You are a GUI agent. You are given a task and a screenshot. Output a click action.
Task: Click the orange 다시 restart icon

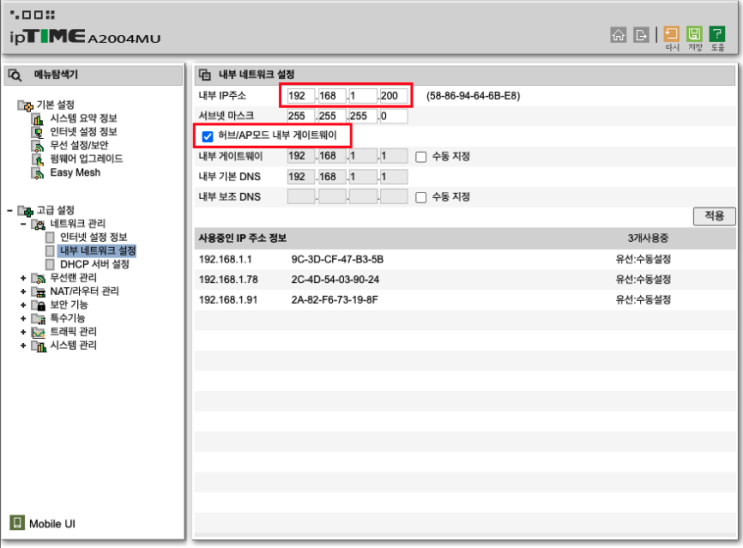coord(671,34)
